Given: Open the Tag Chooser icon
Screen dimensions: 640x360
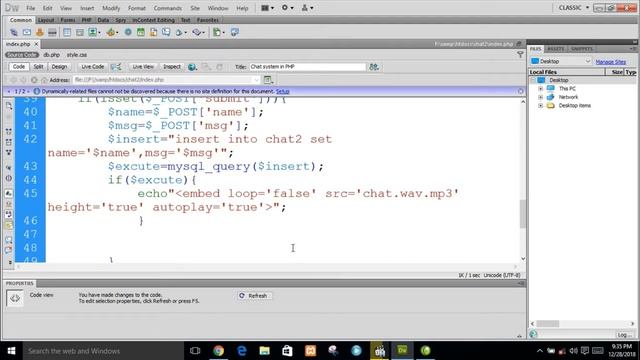Looking at the screenshot, I should 235,32.
